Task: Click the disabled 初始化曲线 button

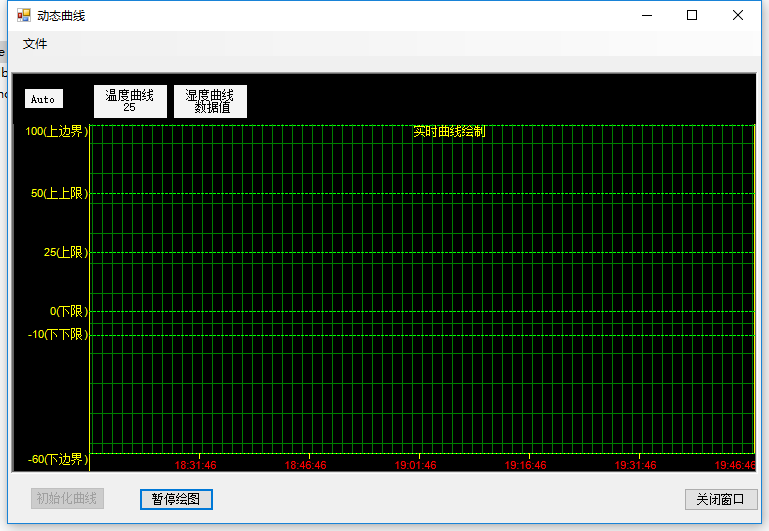Action: (67, 499)
